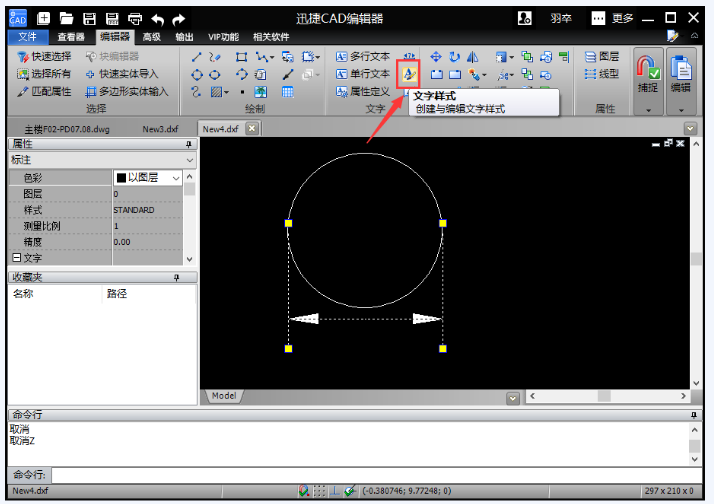
Task: Click the highlighted Text Style (文字样式) icon
Action: [409, 74]
